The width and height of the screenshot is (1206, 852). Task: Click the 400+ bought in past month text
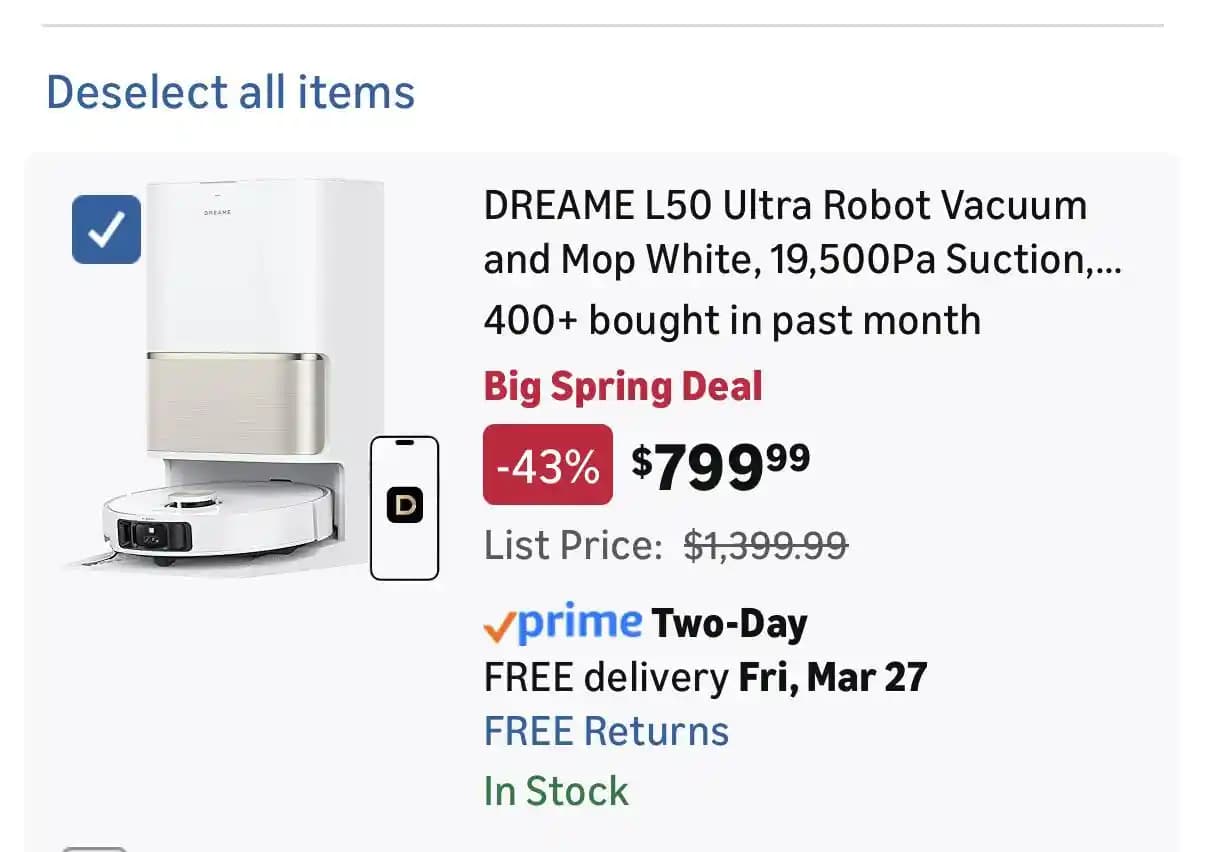[732, 321]
